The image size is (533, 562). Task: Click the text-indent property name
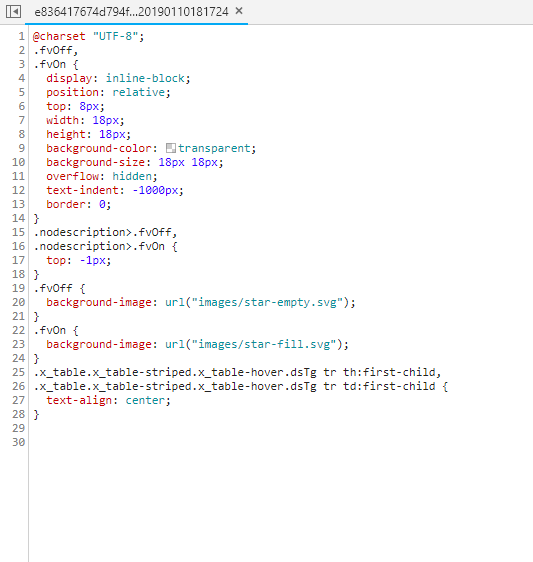pyautogui.click(x=82, y=190)
